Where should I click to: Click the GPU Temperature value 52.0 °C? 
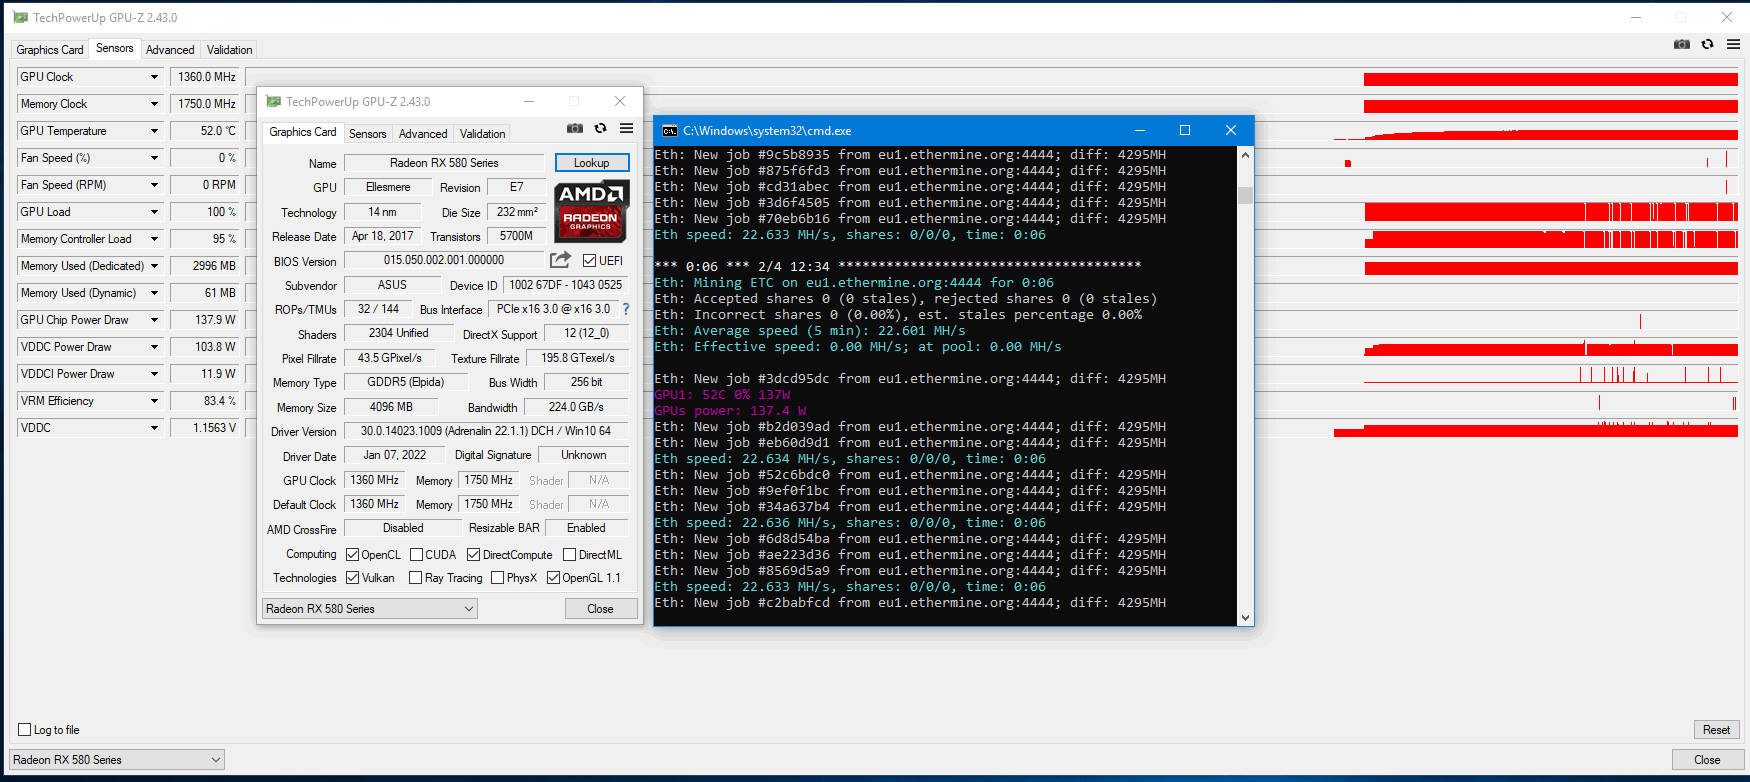[x=205, y=131]
